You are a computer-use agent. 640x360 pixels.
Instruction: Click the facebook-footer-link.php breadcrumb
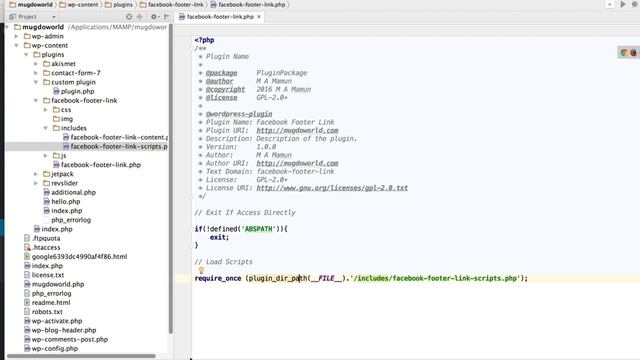tap(248, 4)
